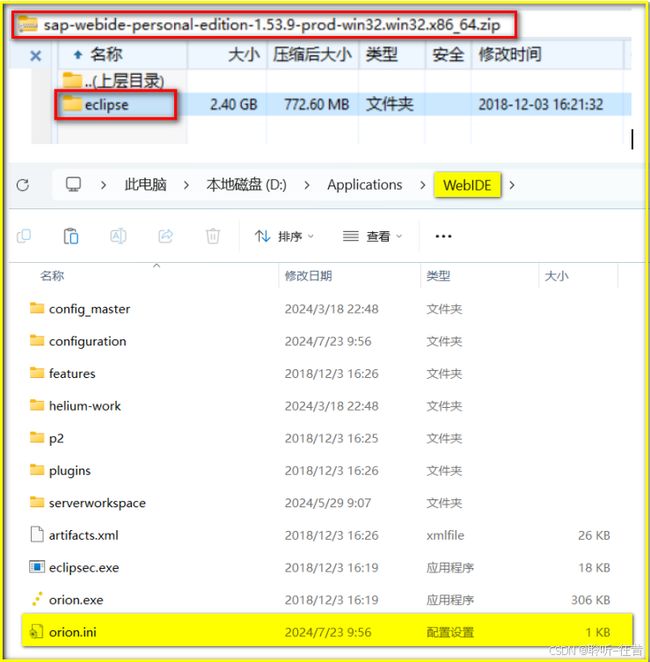Click the paste clipboard icon

(x=71, y=236)
